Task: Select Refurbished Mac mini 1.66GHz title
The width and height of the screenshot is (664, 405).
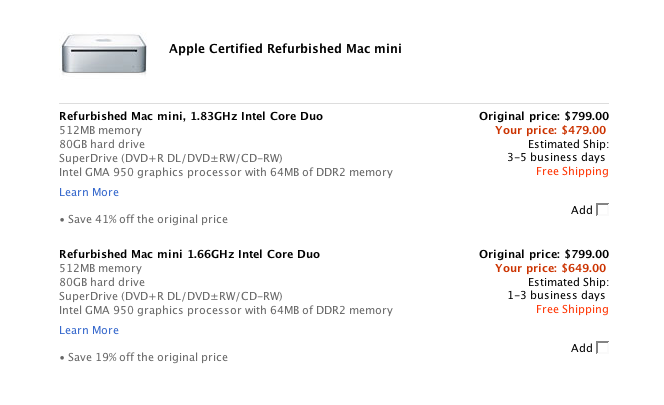Action: pos(189,254)
